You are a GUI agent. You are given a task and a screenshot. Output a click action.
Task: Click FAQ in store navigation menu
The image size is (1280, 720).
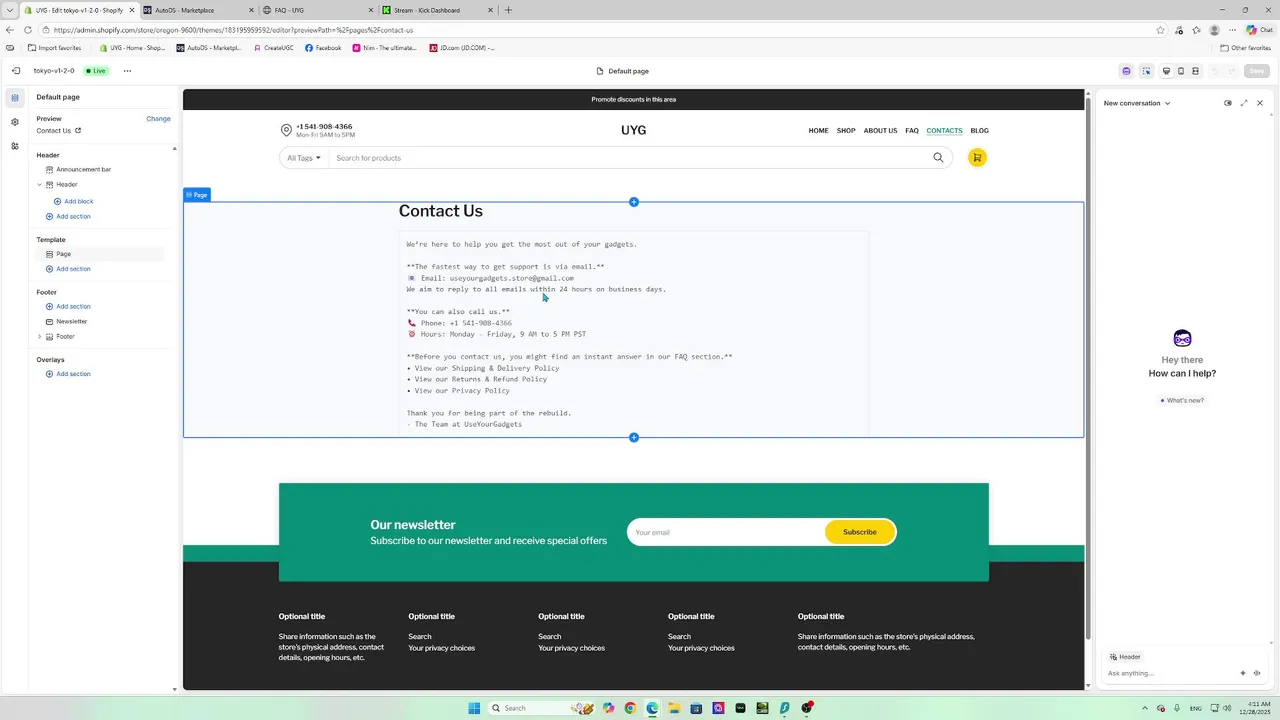click(912, 130)
